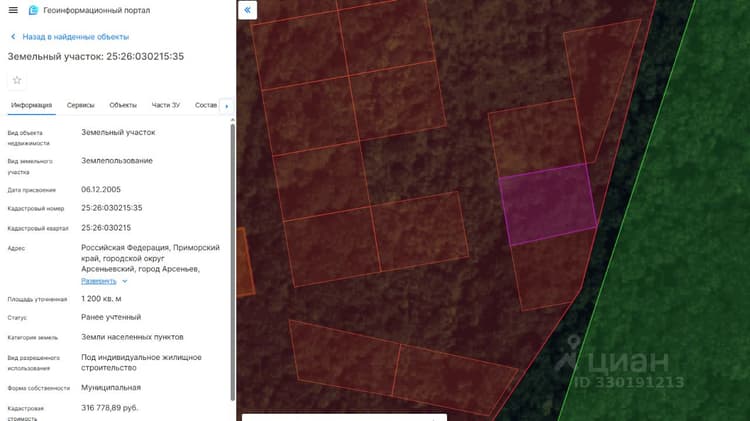
Task: Select the highlighted magenta parcel on map
Action: click(548, 204)
